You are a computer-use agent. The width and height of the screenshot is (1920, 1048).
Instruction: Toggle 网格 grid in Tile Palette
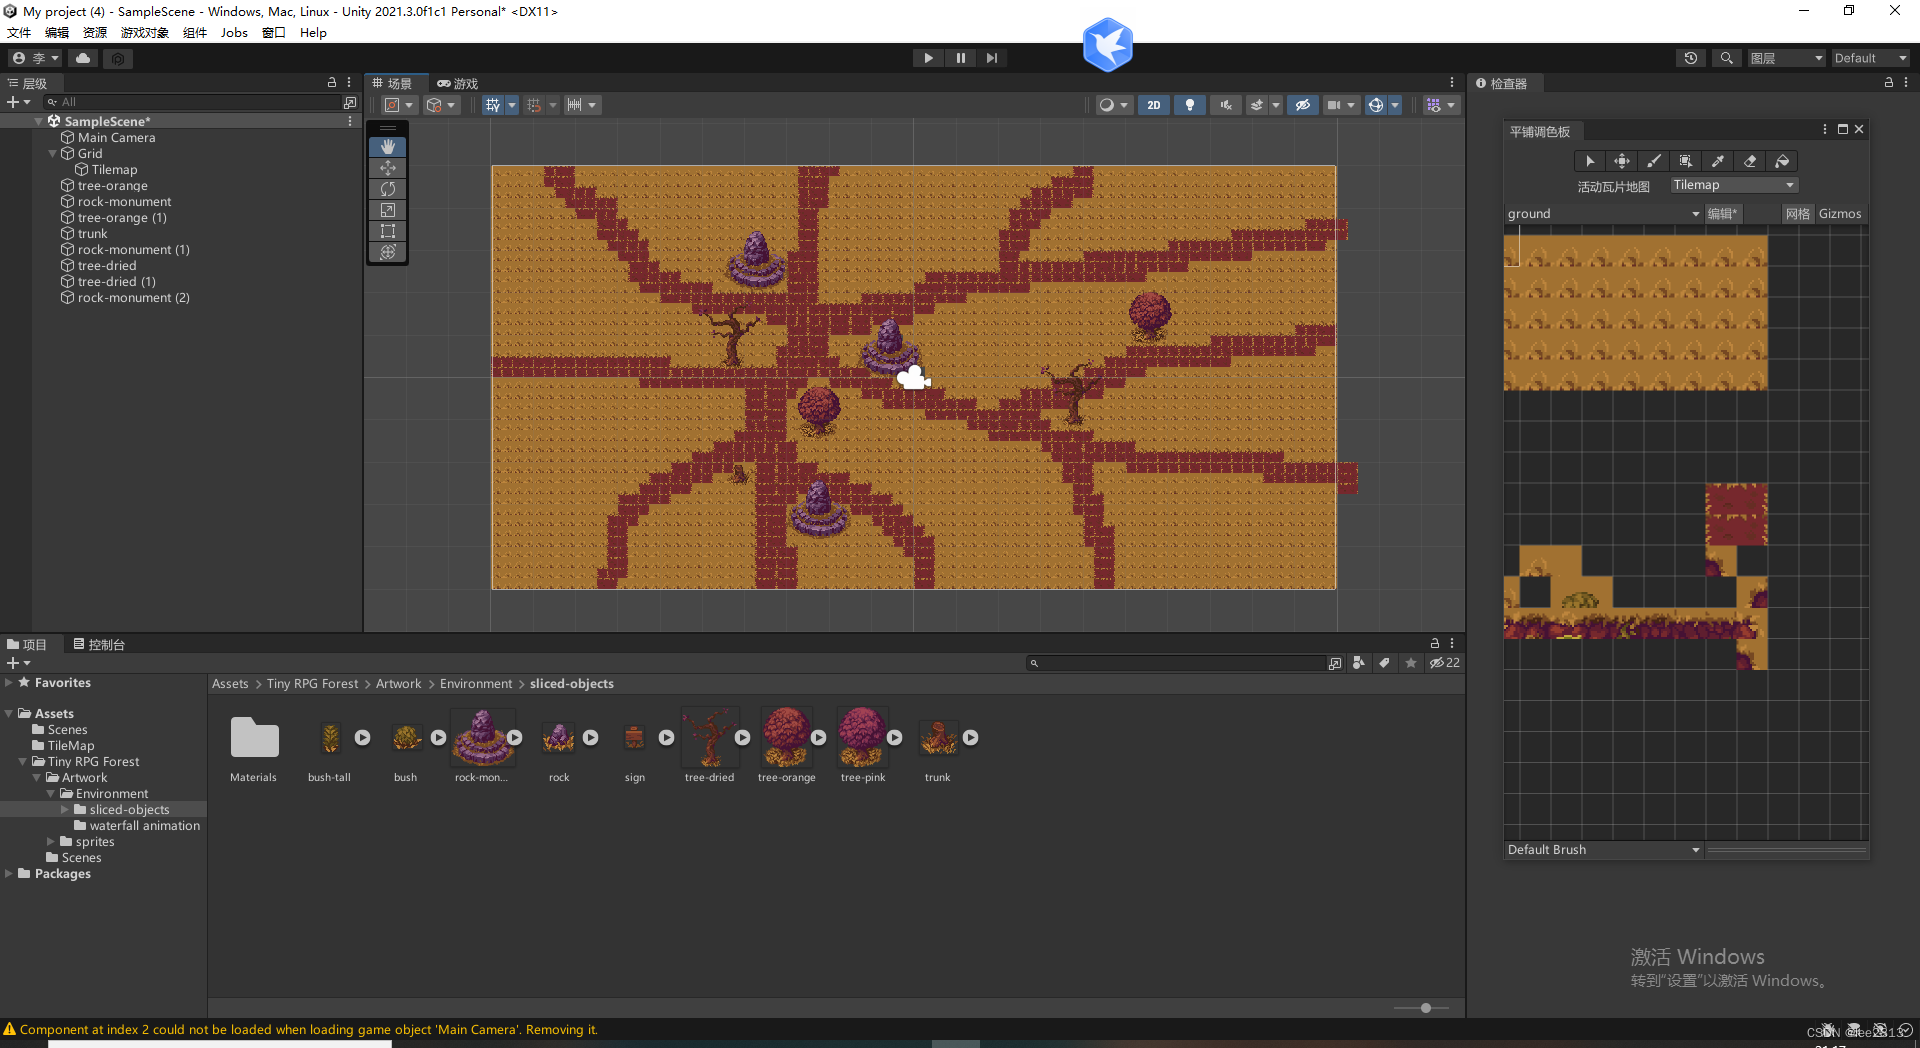pyautogui.click(x=1798, y=214)
